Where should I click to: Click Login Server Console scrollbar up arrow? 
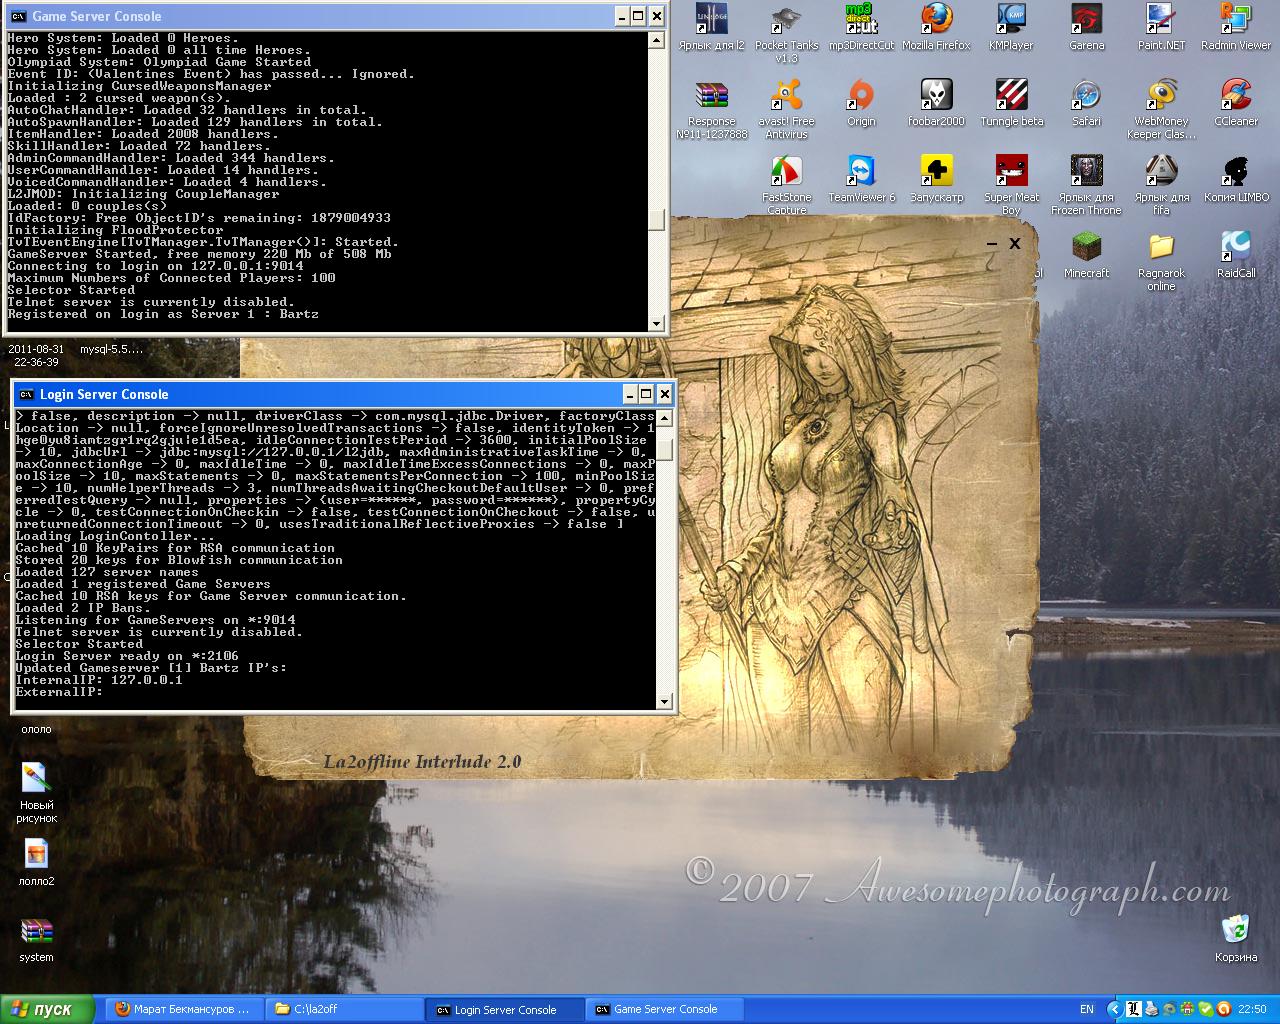665,418
